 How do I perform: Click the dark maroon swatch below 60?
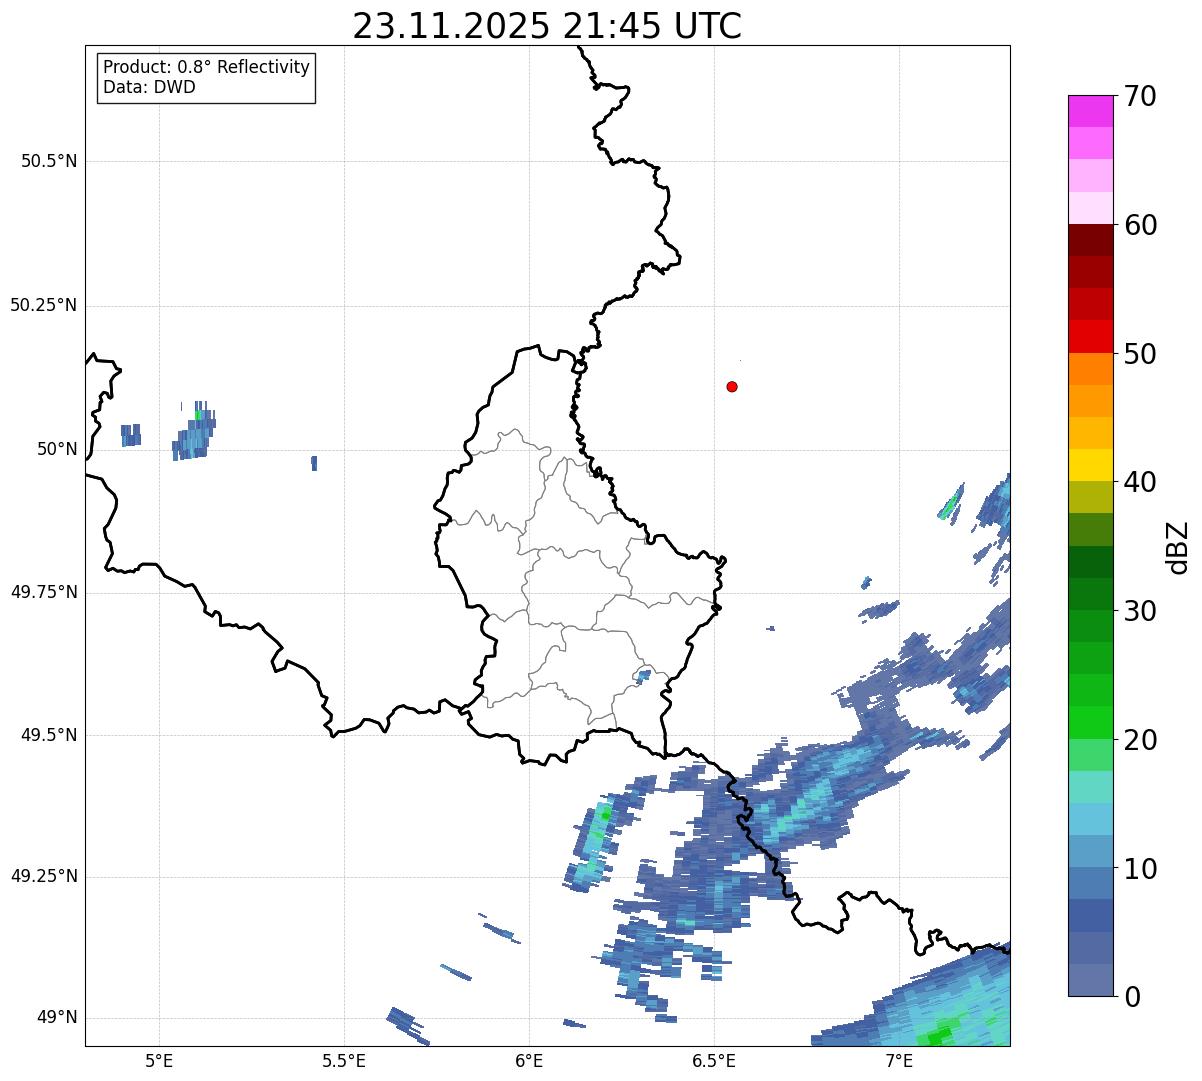1090,240
